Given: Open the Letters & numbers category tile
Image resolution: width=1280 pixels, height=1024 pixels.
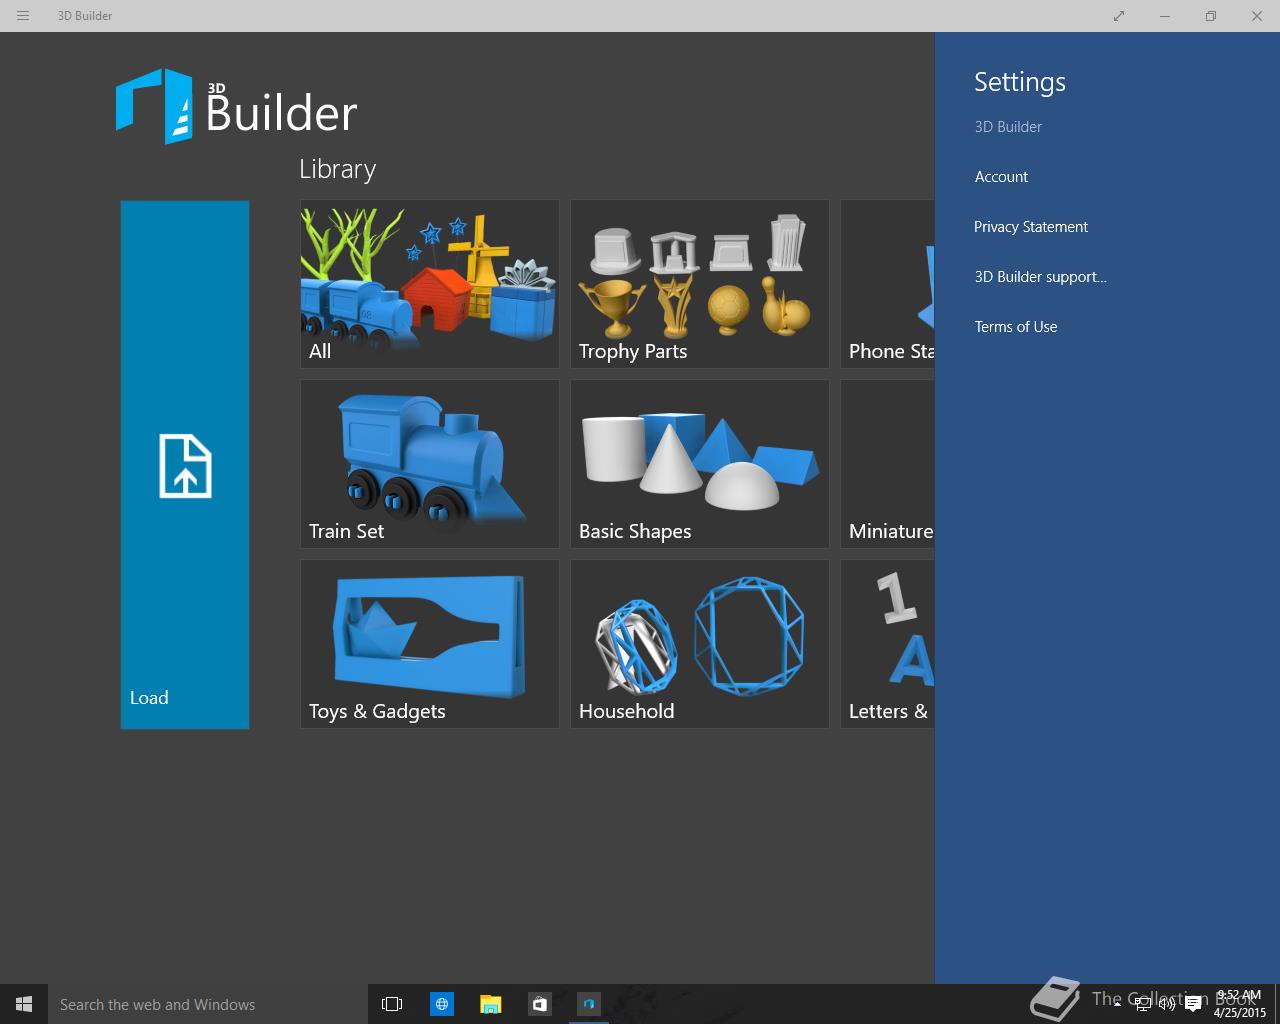Looking at the screenshot, I should [x=888, y=644].
